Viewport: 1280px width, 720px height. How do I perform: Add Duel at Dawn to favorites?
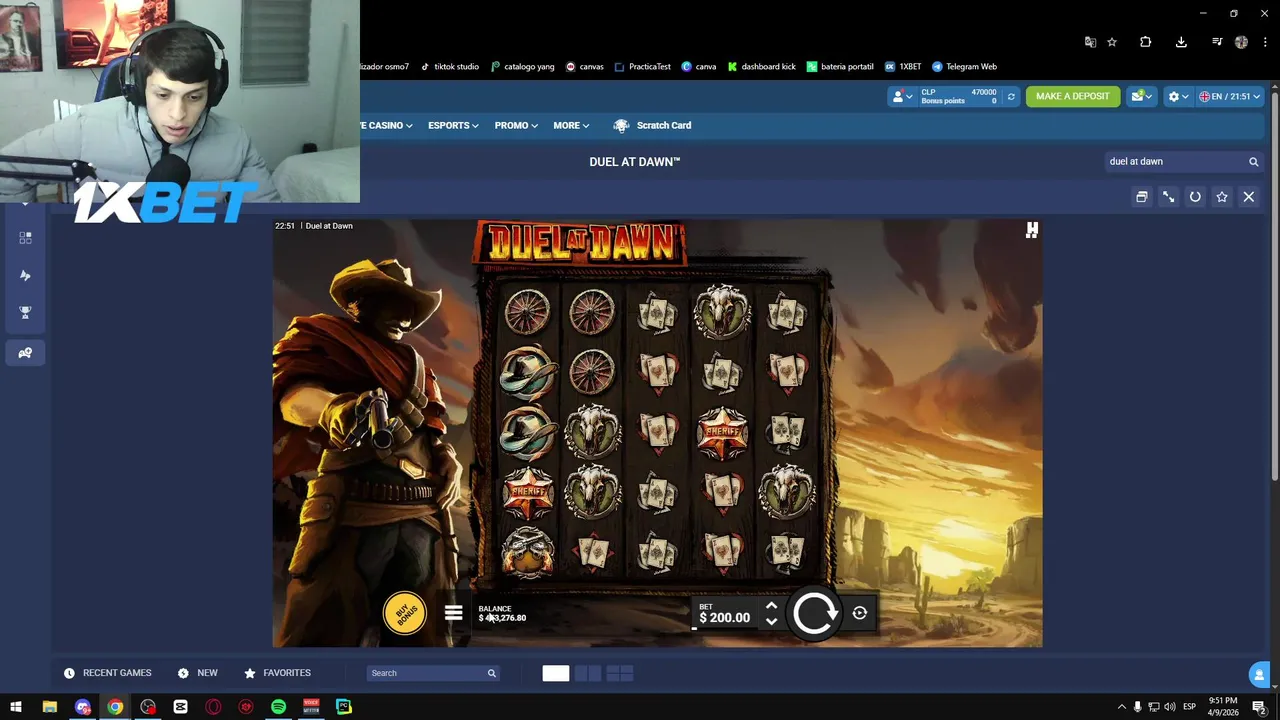click(x=1222, y=197)
